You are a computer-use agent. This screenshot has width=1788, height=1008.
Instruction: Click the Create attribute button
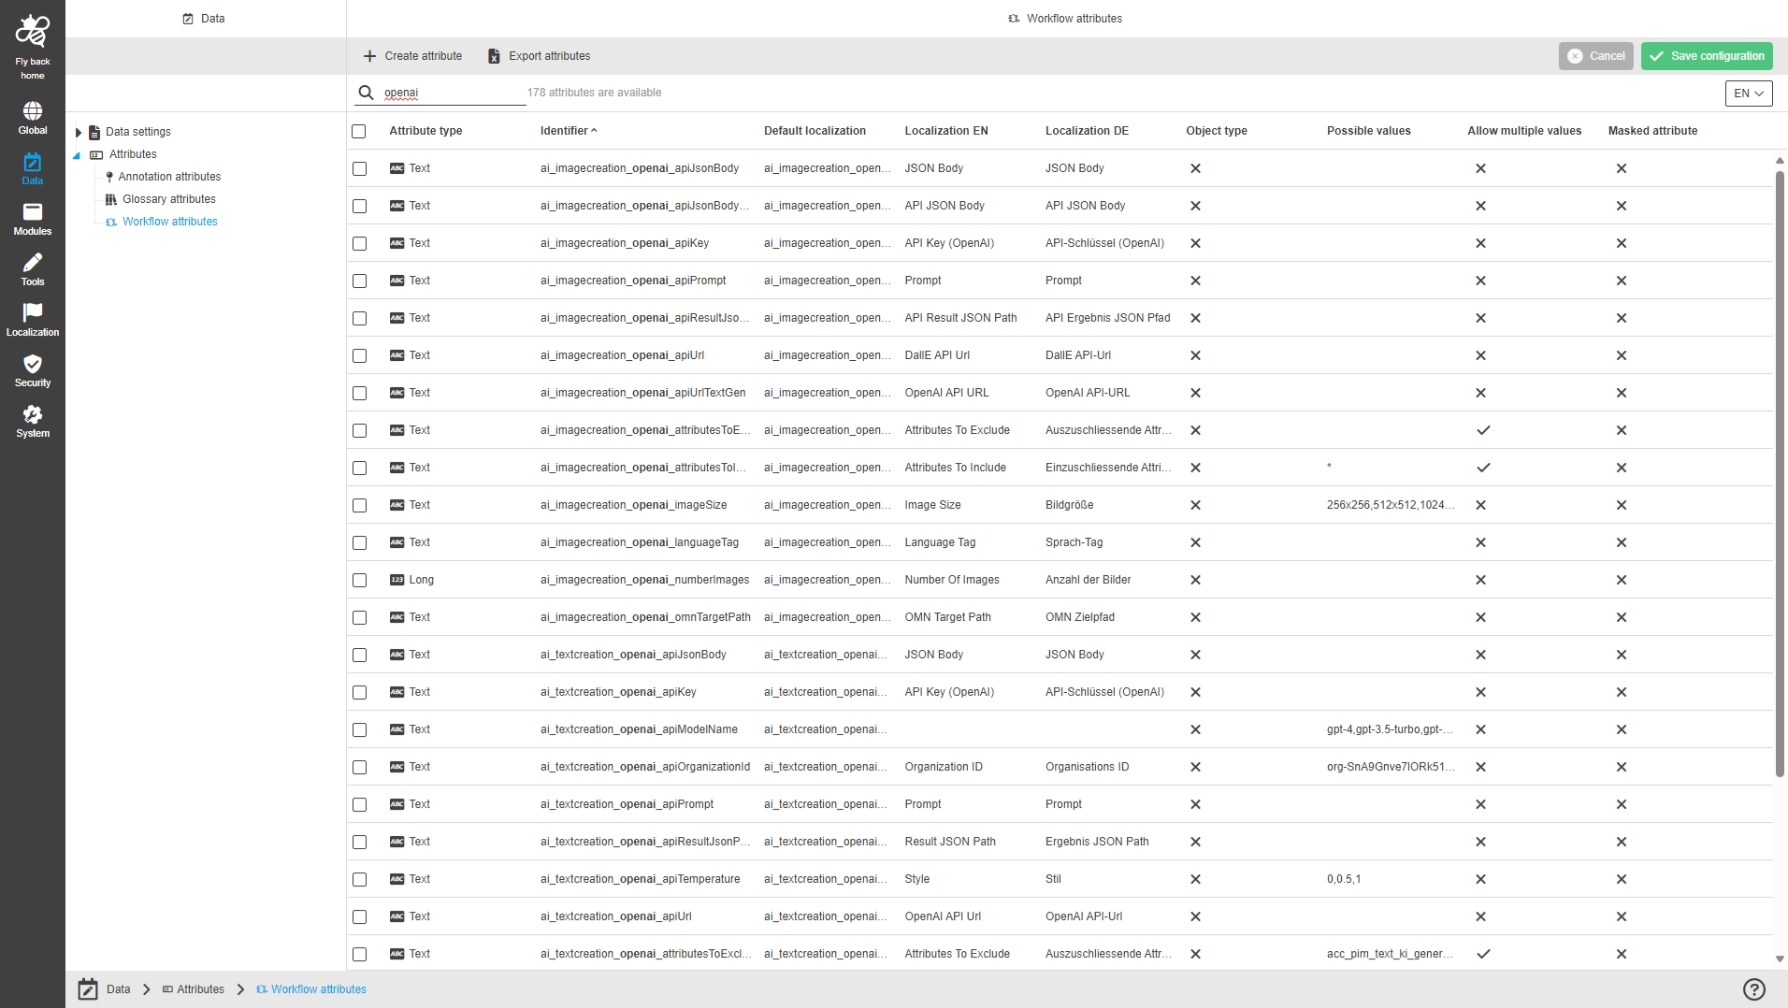[413, 56]
